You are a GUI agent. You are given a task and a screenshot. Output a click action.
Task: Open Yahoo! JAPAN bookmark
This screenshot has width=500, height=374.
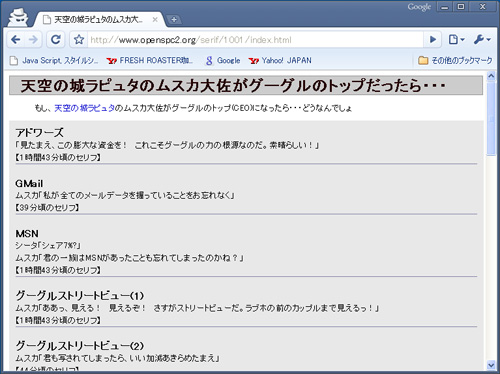tap(280, 61)
